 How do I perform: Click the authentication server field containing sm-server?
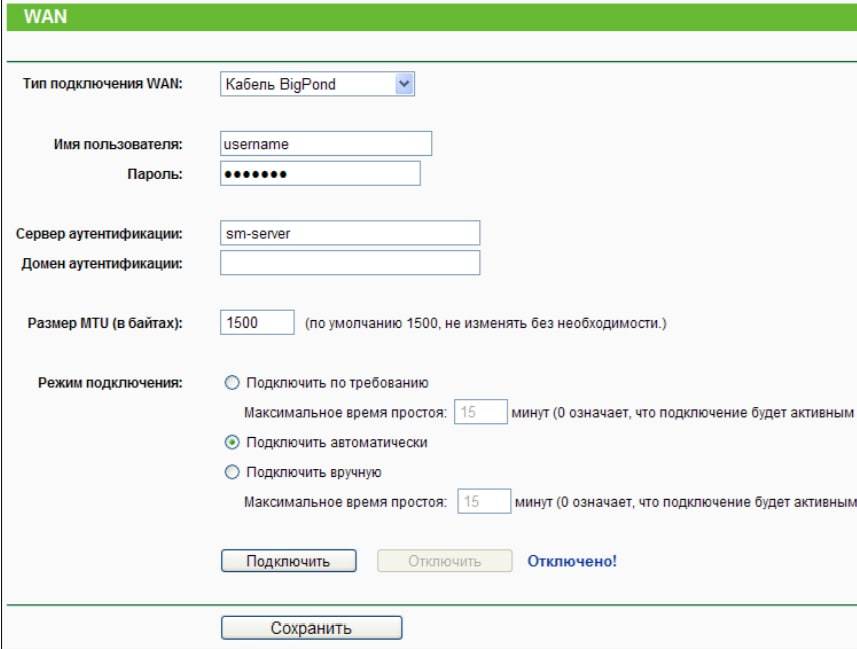pos(350,233)
